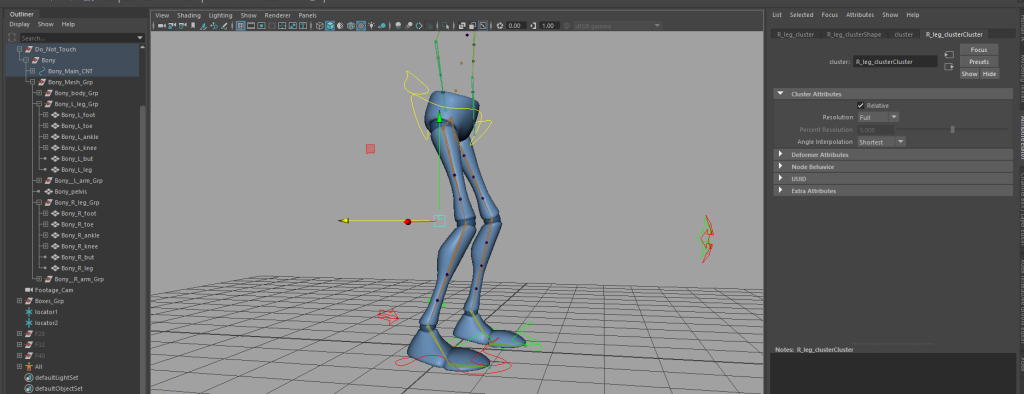The image size is (1024, 394).
Task: Open the Outliner search filter dropdown arrow
Action: (140, 38)
